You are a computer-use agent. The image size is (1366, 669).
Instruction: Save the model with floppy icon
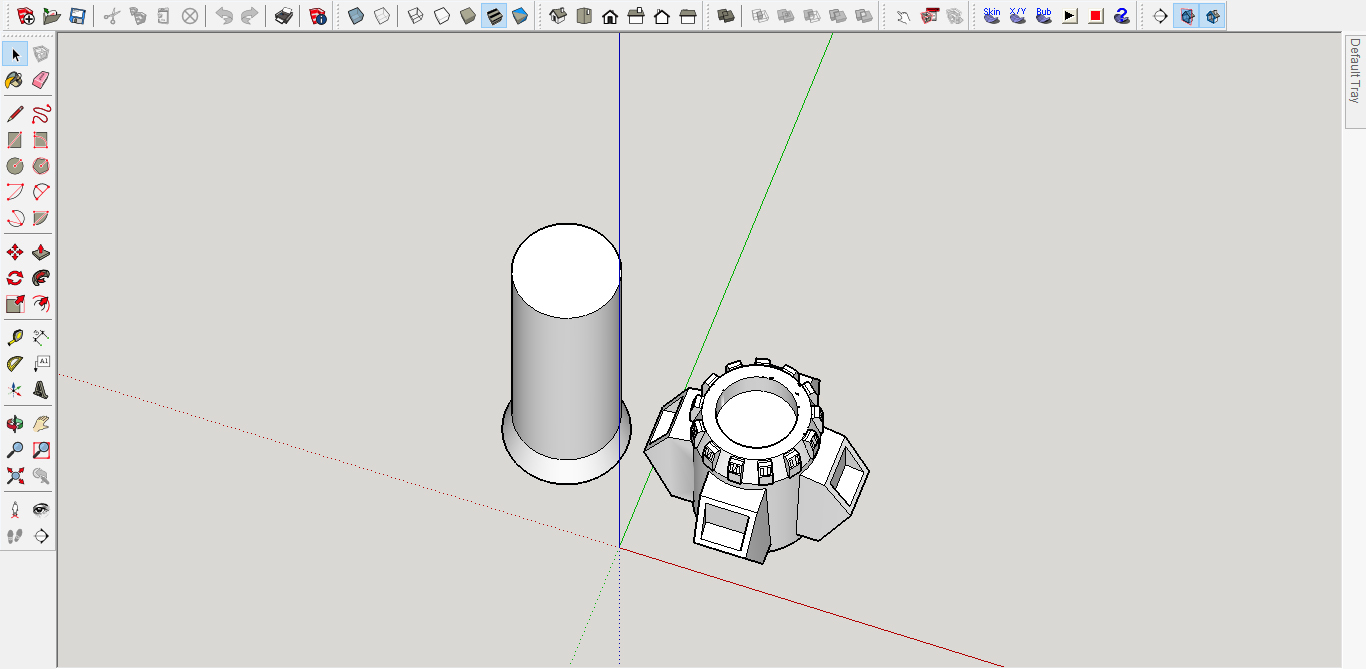[x=78, y=16]
